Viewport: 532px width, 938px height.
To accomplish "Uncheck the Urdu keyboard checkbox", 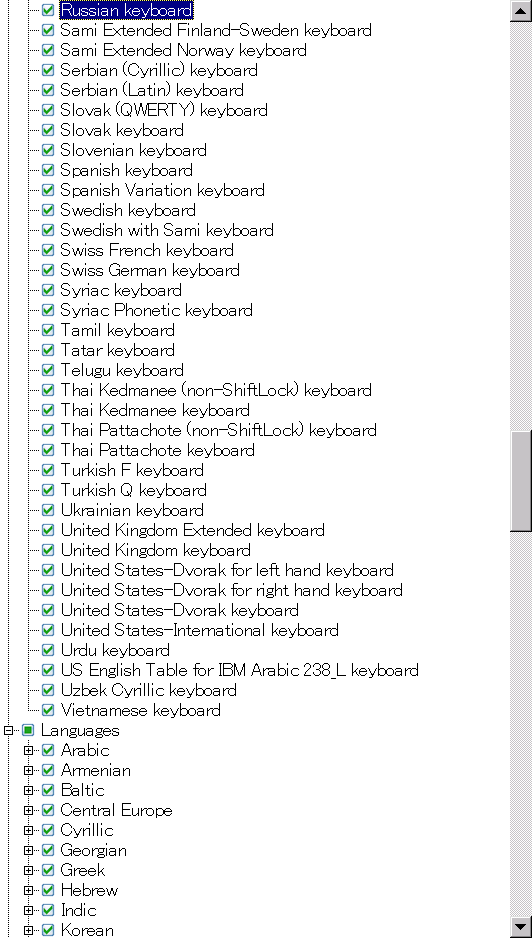I will pyautogui.click(x=48, y=650).
